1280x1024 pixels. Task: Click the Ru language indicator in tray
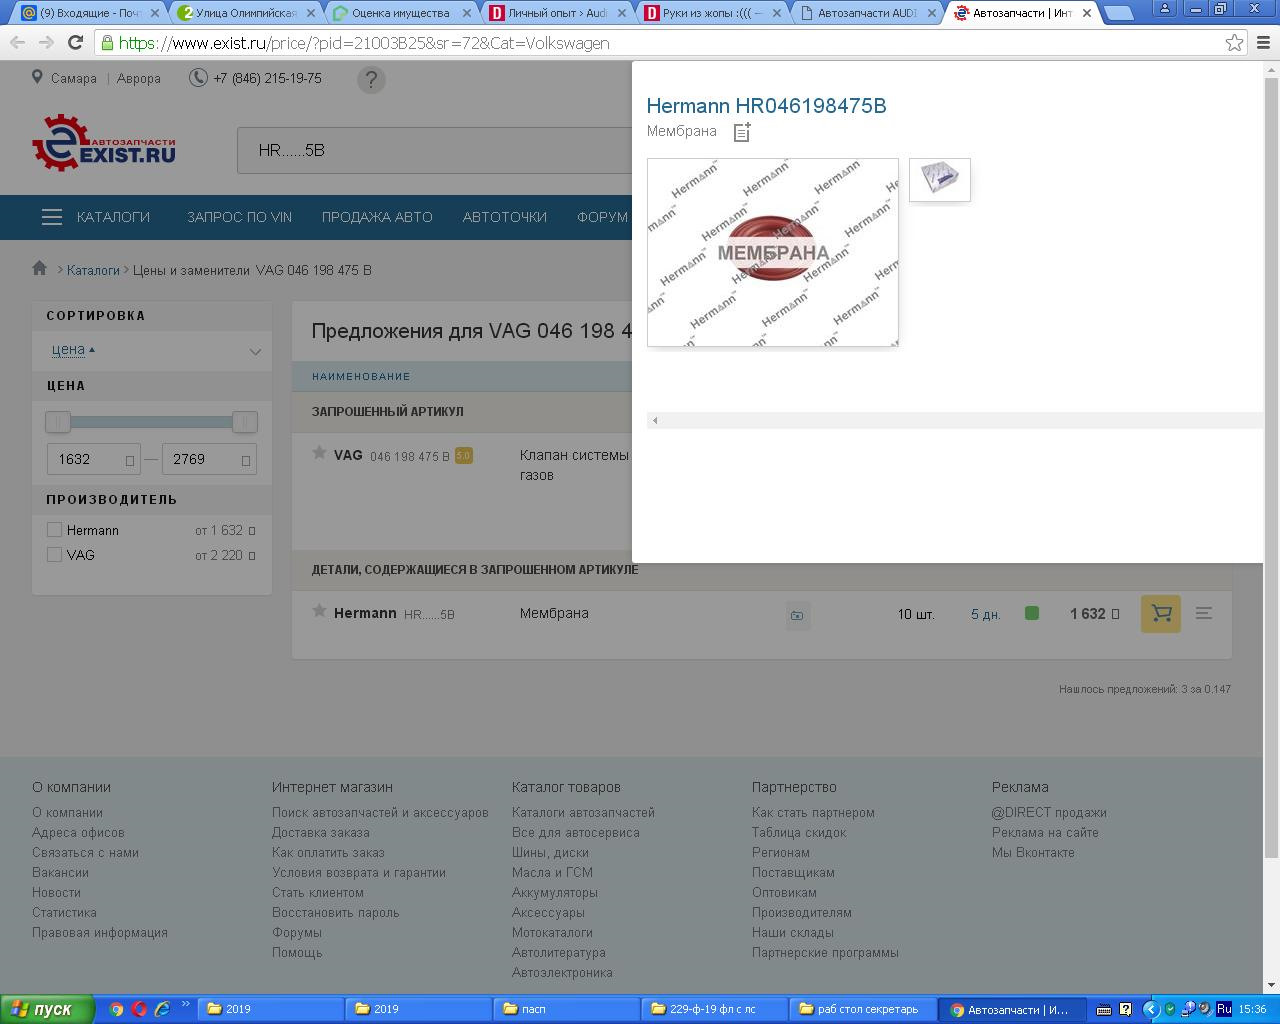tap(1224, 1009)
